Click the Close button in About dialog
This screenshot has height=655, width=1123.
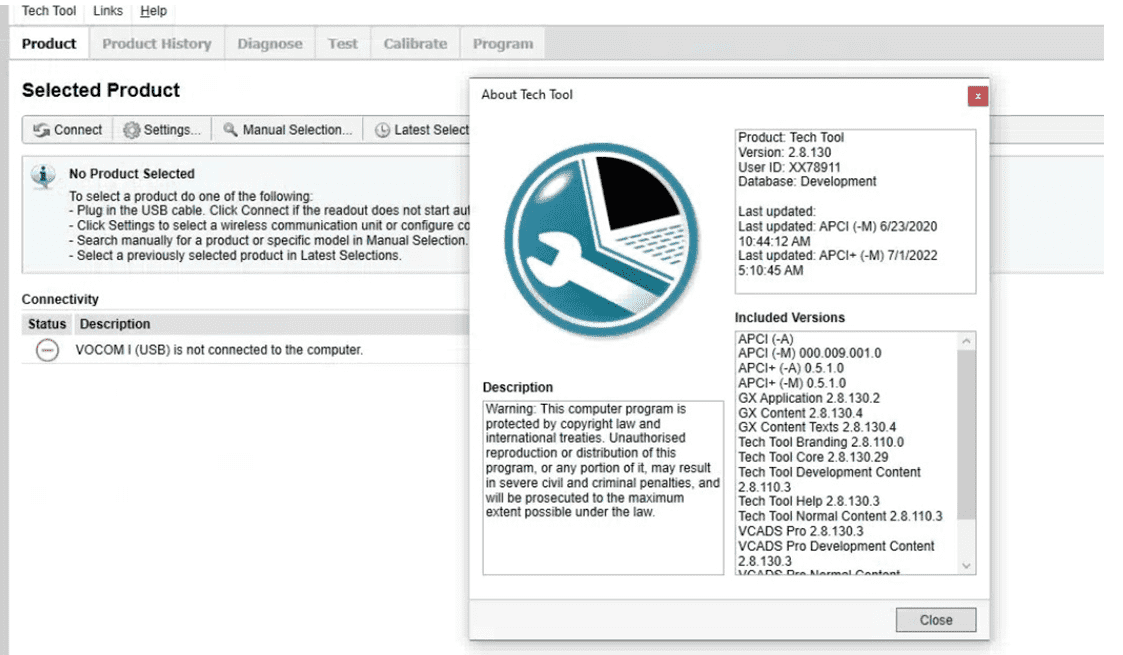(x=935, y=620)
